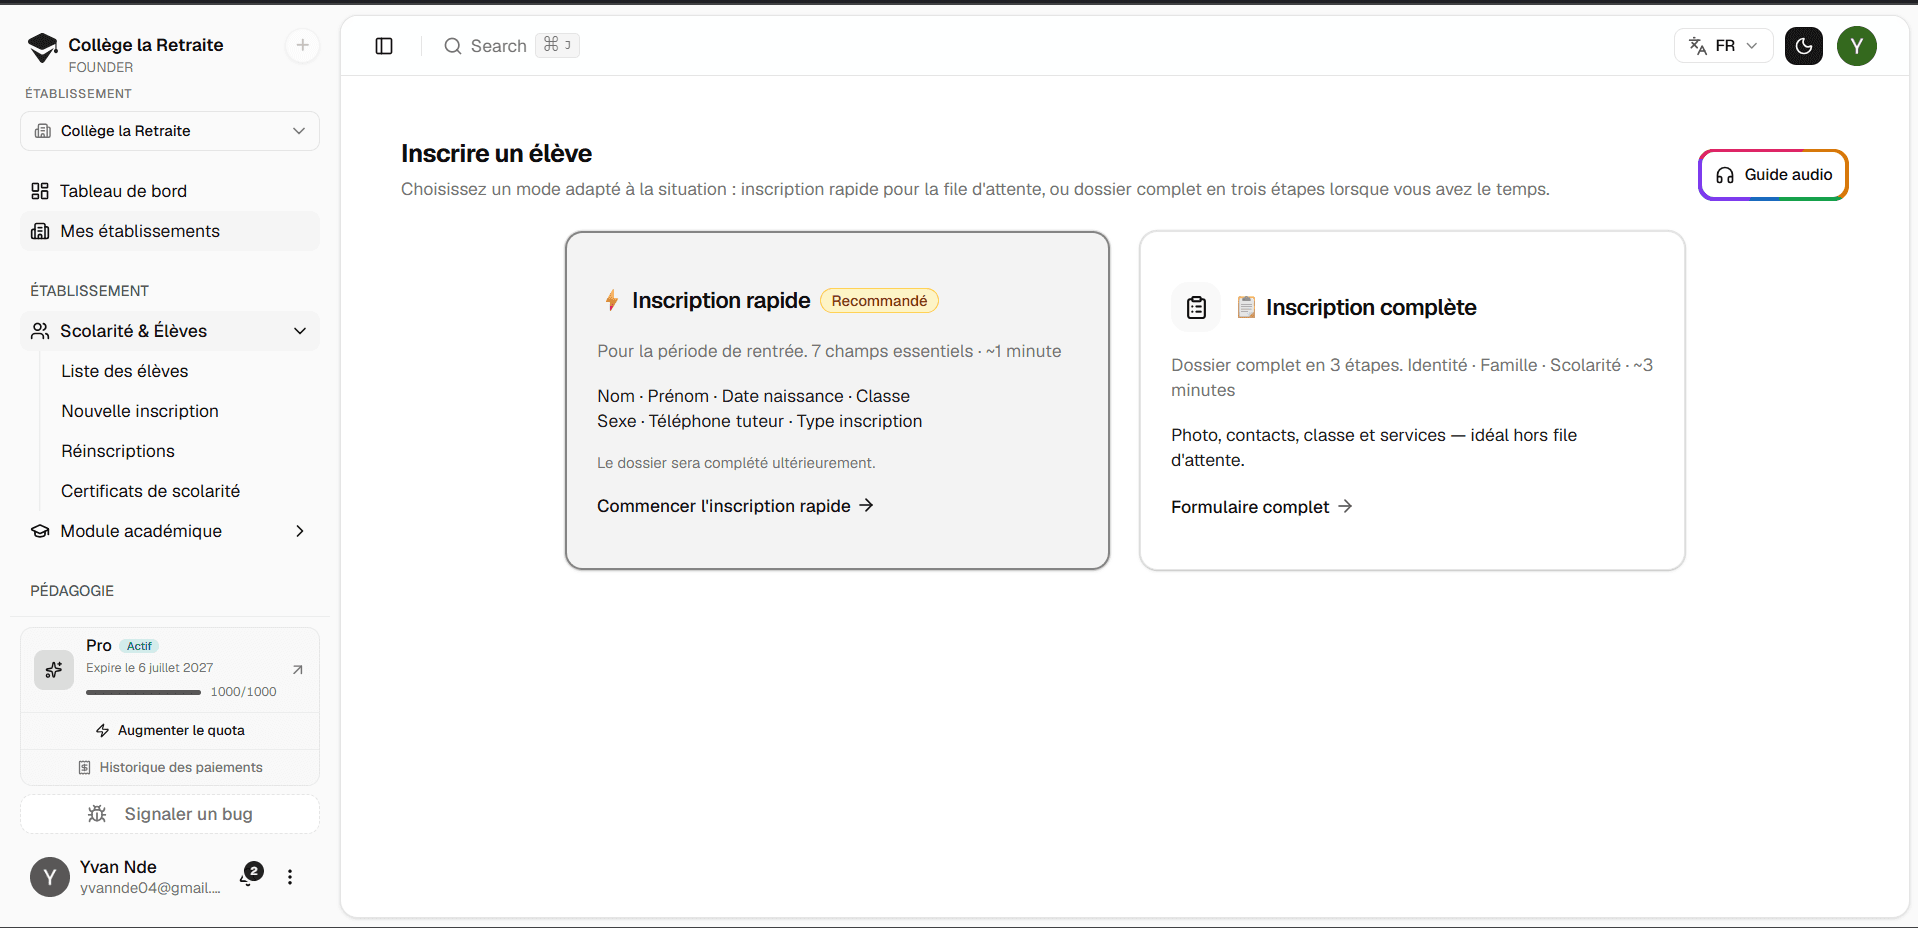
Task: Click the Search field in header
Action: click(x=510, y=46)
